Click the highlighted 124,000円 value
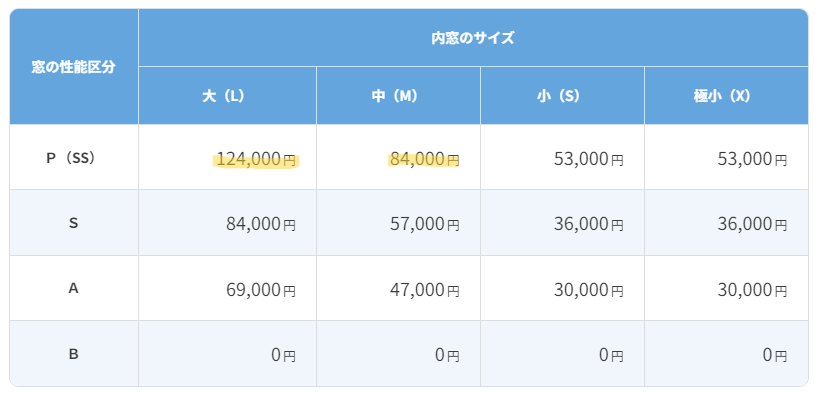Screen dimensions: 821x395 [256, 160]
